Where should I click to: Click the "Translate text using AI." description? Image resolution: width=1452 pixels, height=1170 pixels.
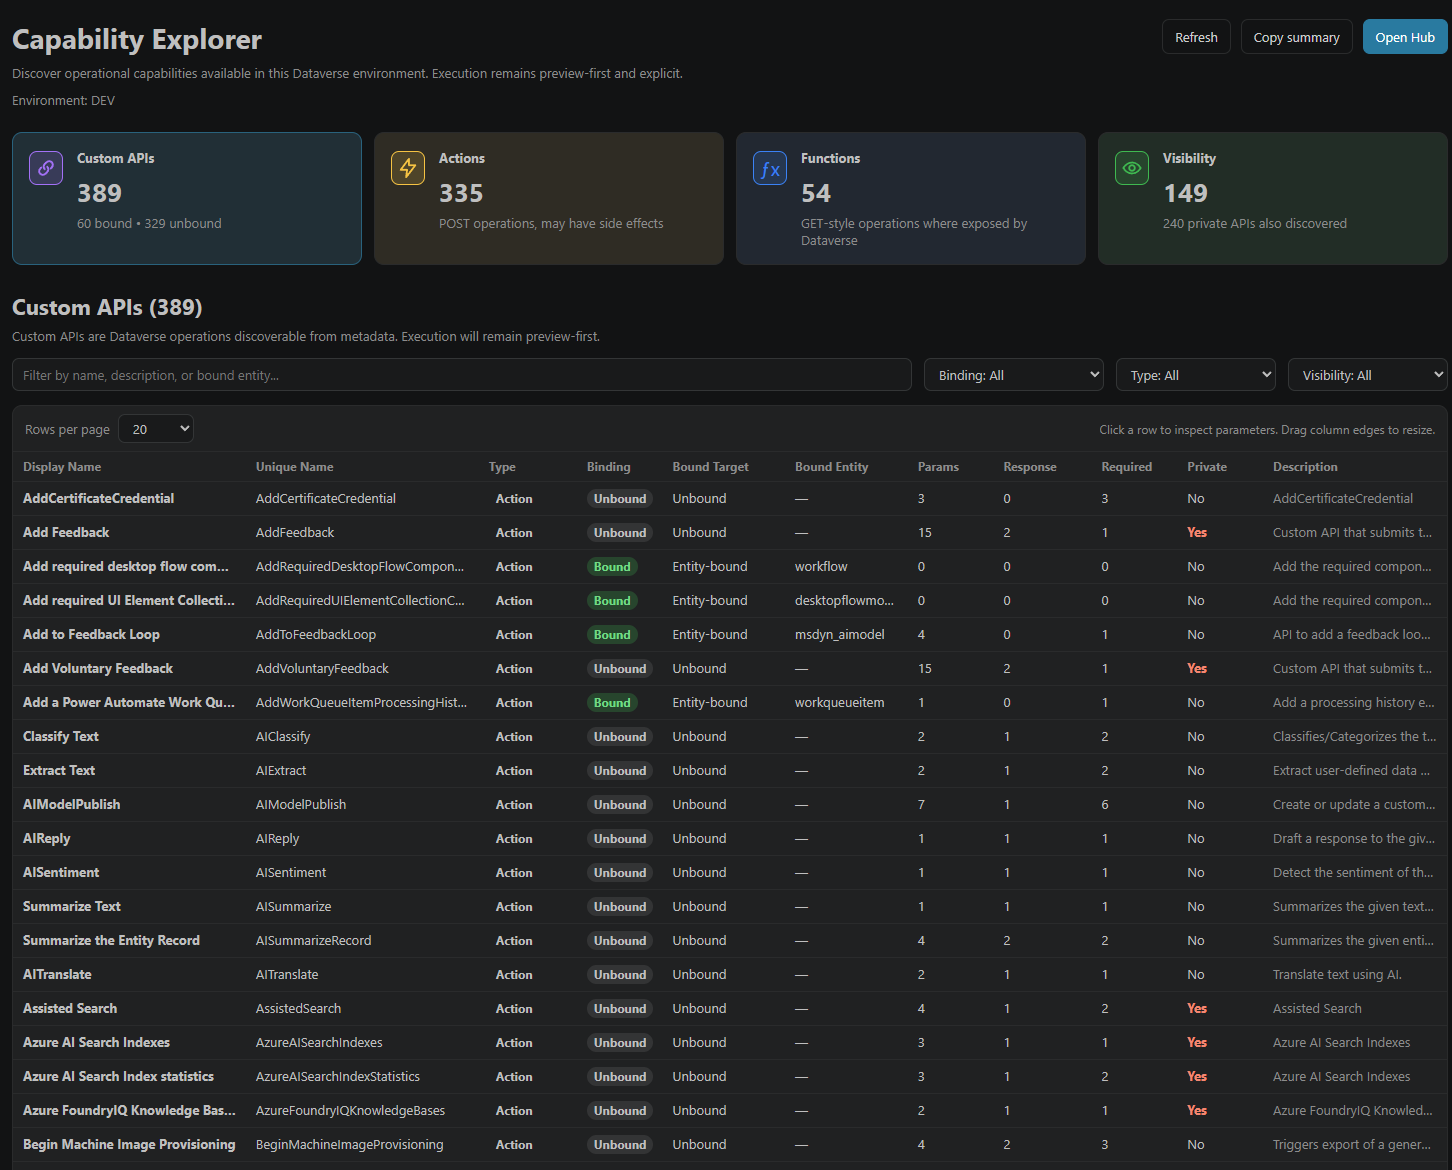(x=1337, y=975)
